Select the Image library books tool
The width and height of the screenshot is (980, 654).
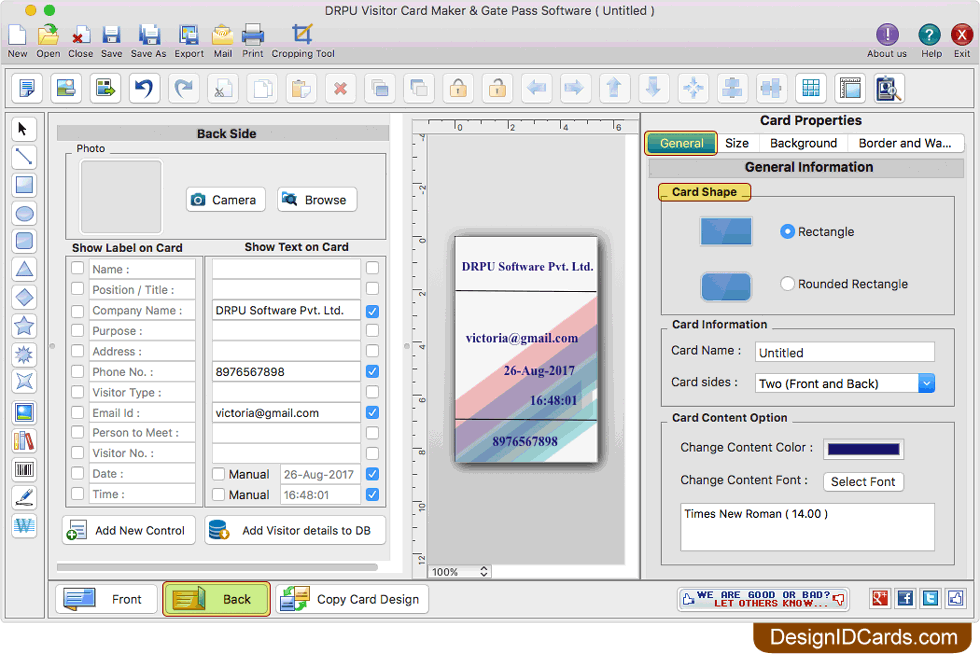pos(24,441)
